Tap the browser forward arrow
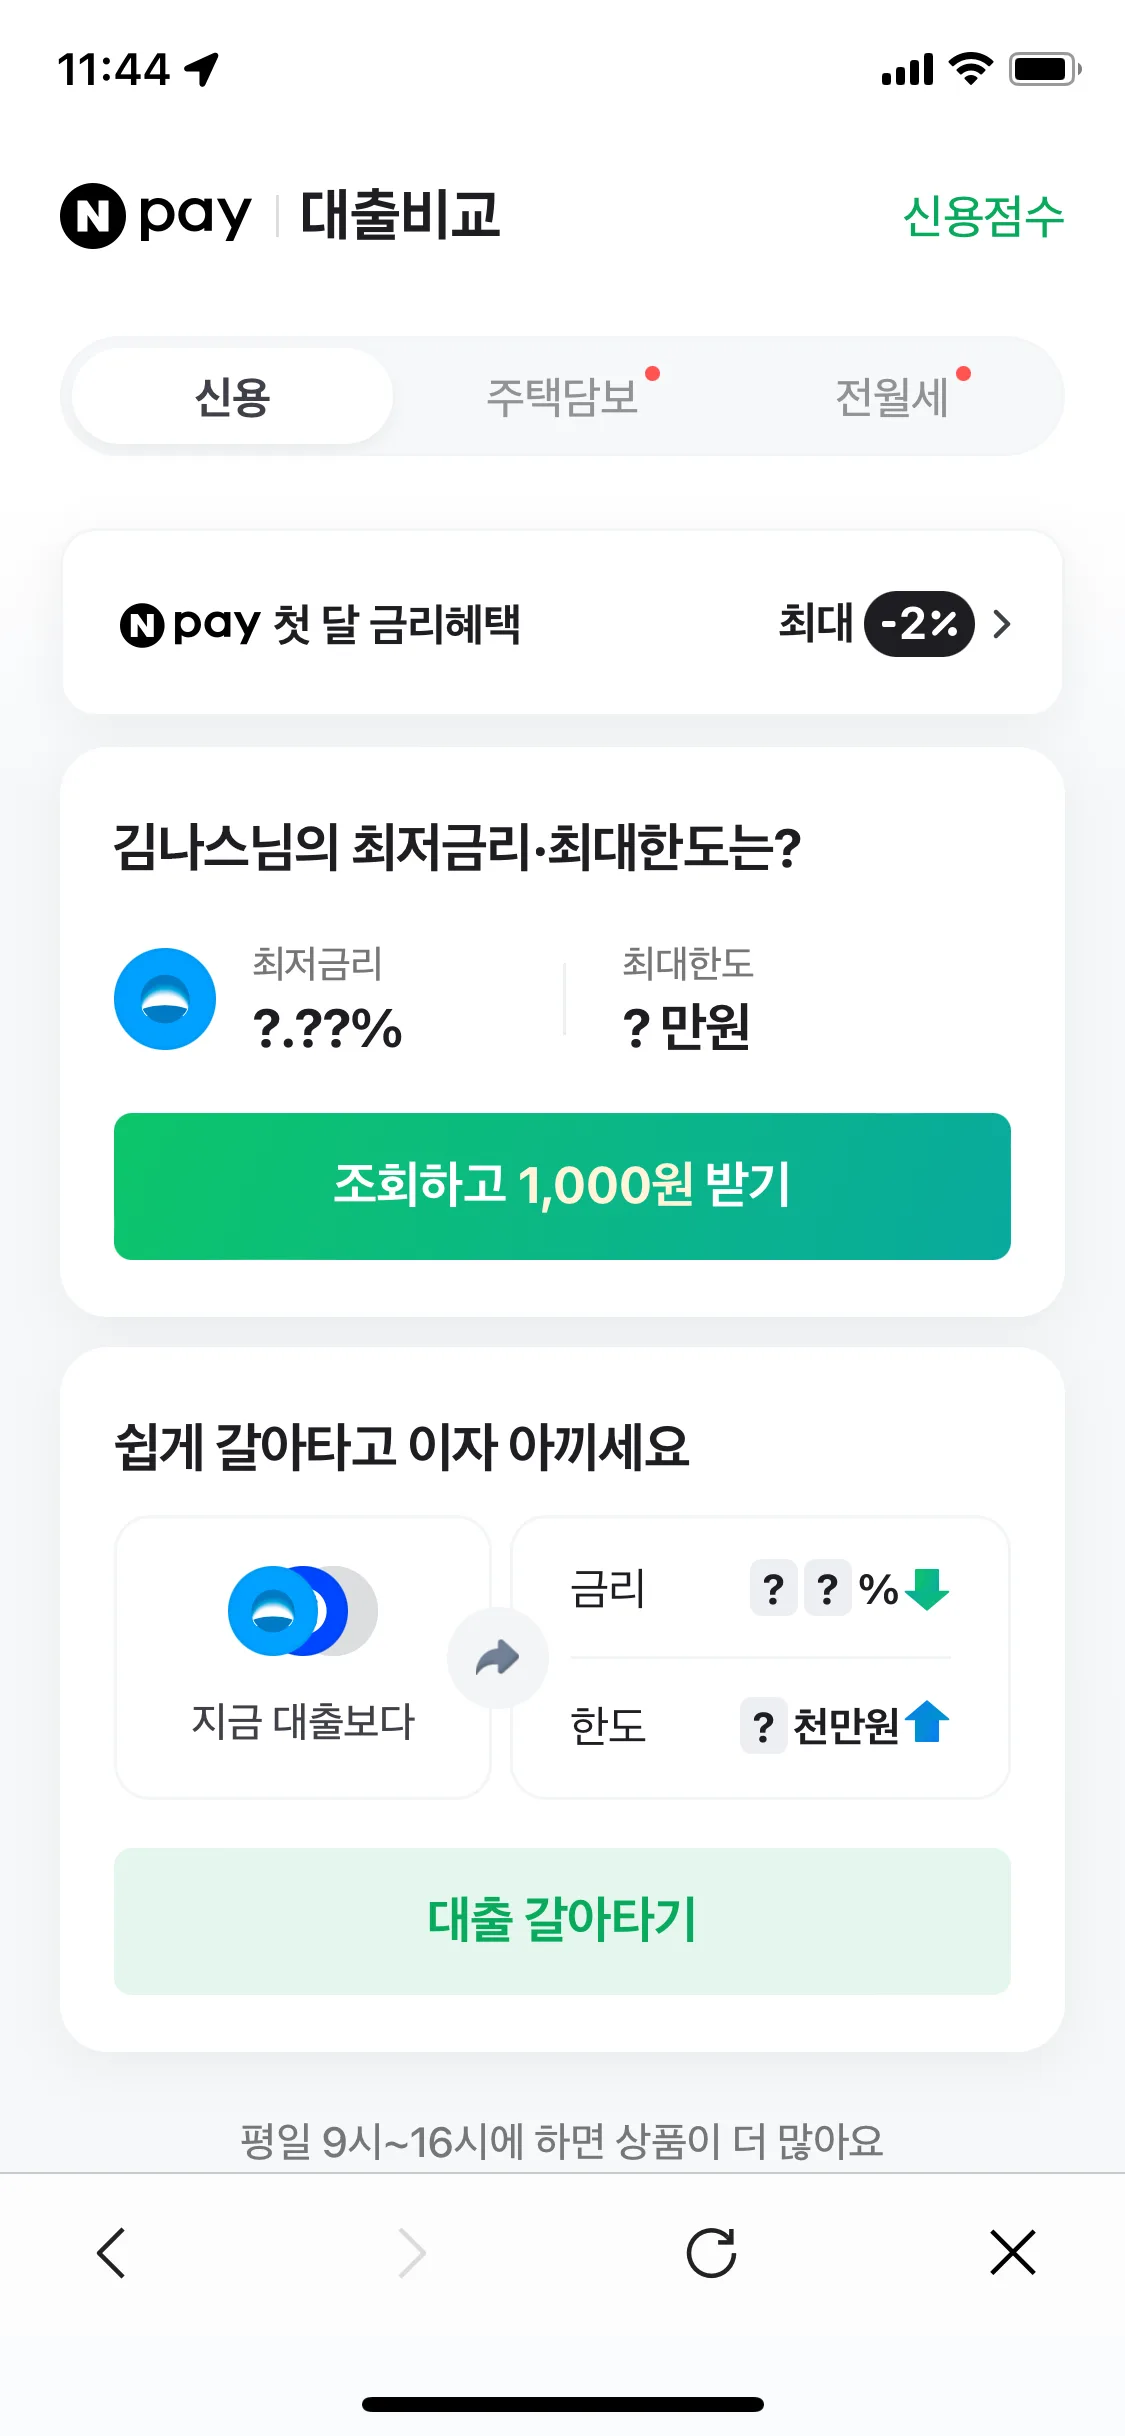Screen dimensions: 1125x2436 click(412, 2253)
